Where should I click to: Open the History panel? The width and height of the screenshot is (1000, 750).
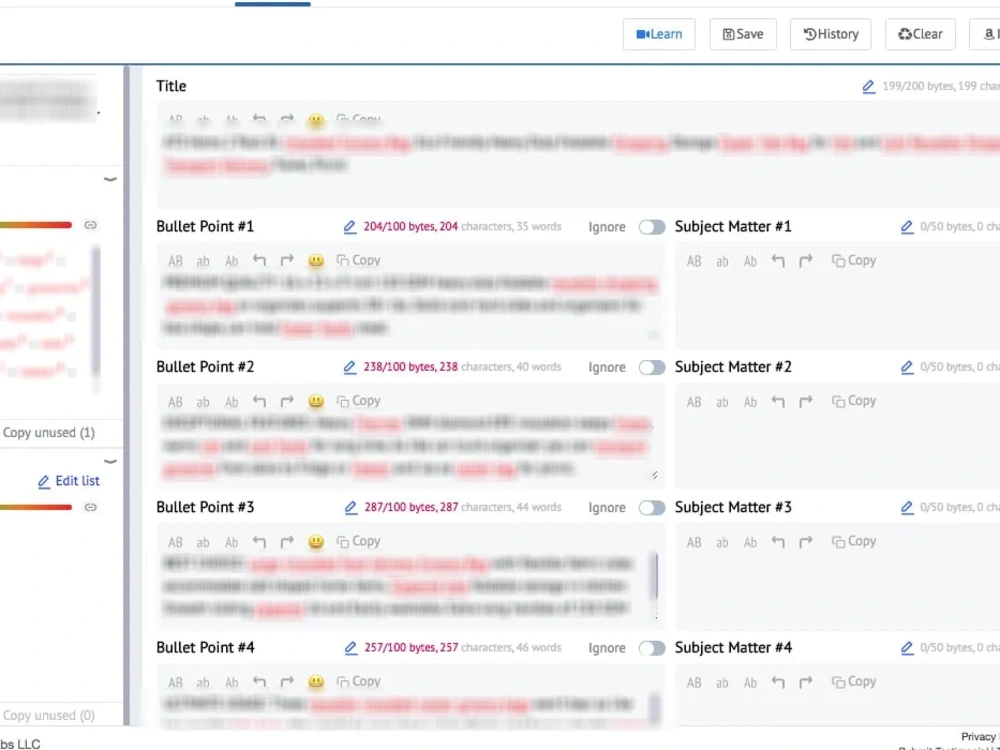(x=830, y=34)
